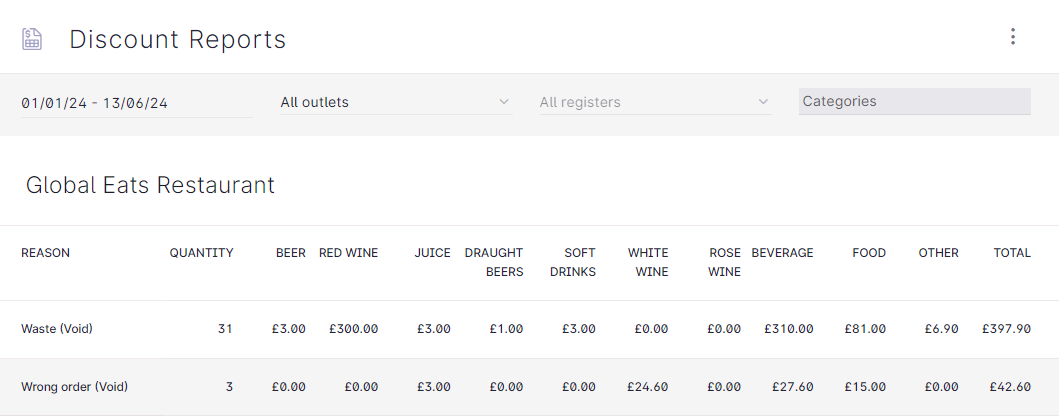The image size is (1059, 417).
Task: Click the Global Eats Restaurant heading
Action: click(x=151, y=185)
